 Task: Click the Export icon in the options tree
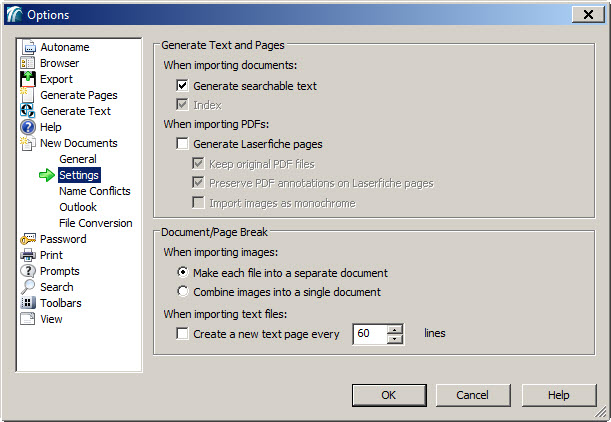click(28, 79)
